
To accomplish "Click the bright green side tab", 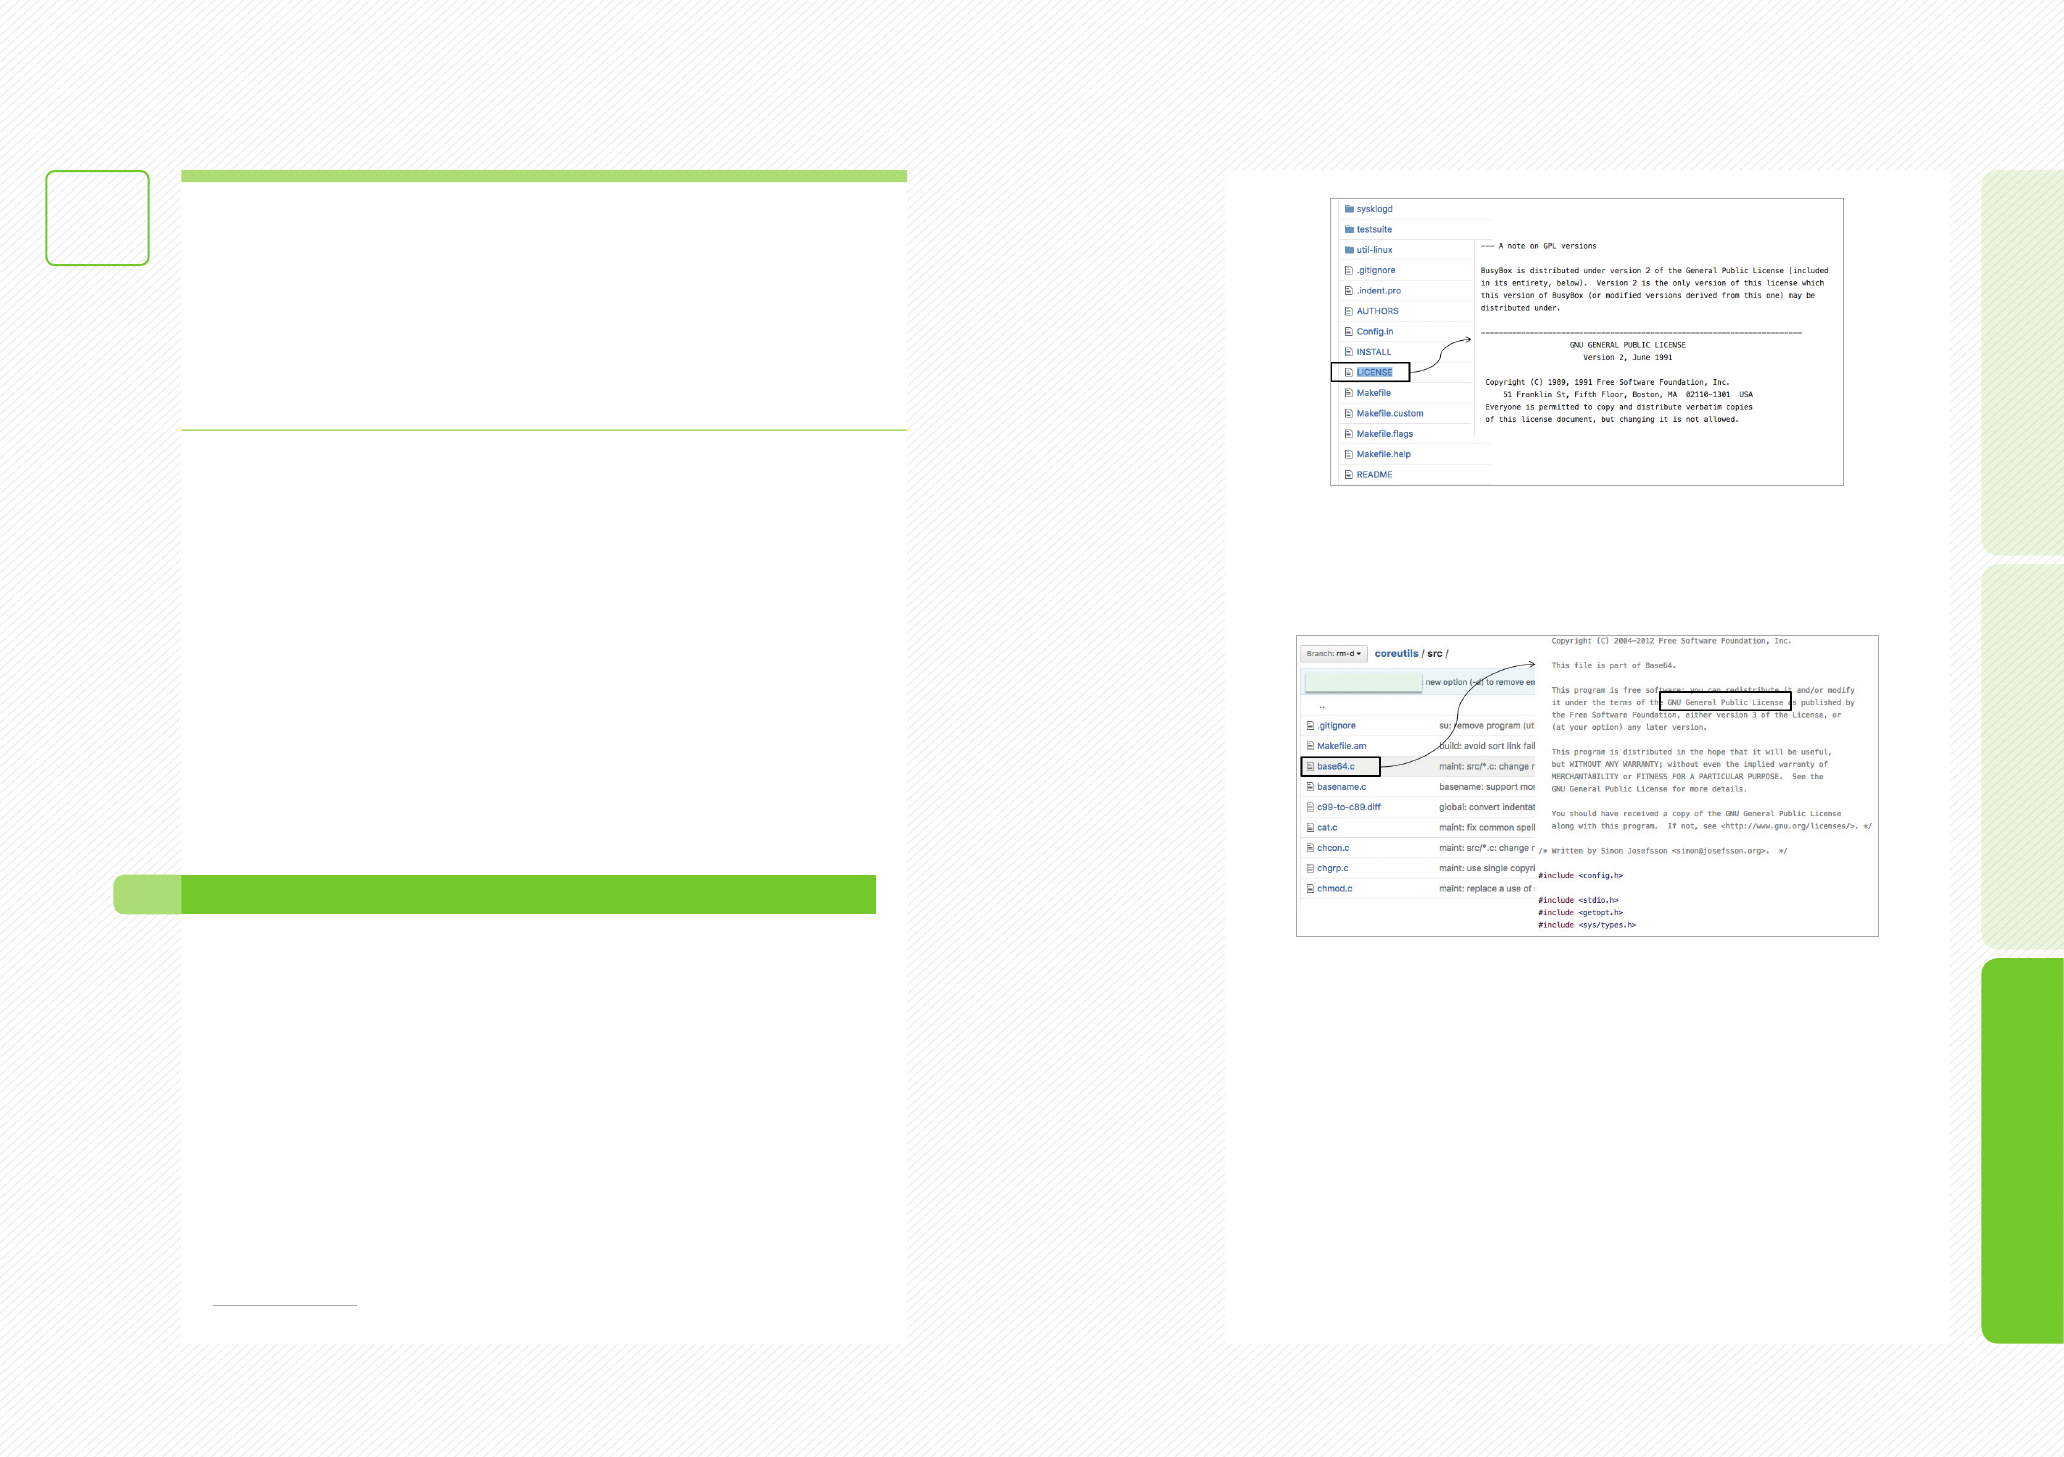I will (2022, 1150).
